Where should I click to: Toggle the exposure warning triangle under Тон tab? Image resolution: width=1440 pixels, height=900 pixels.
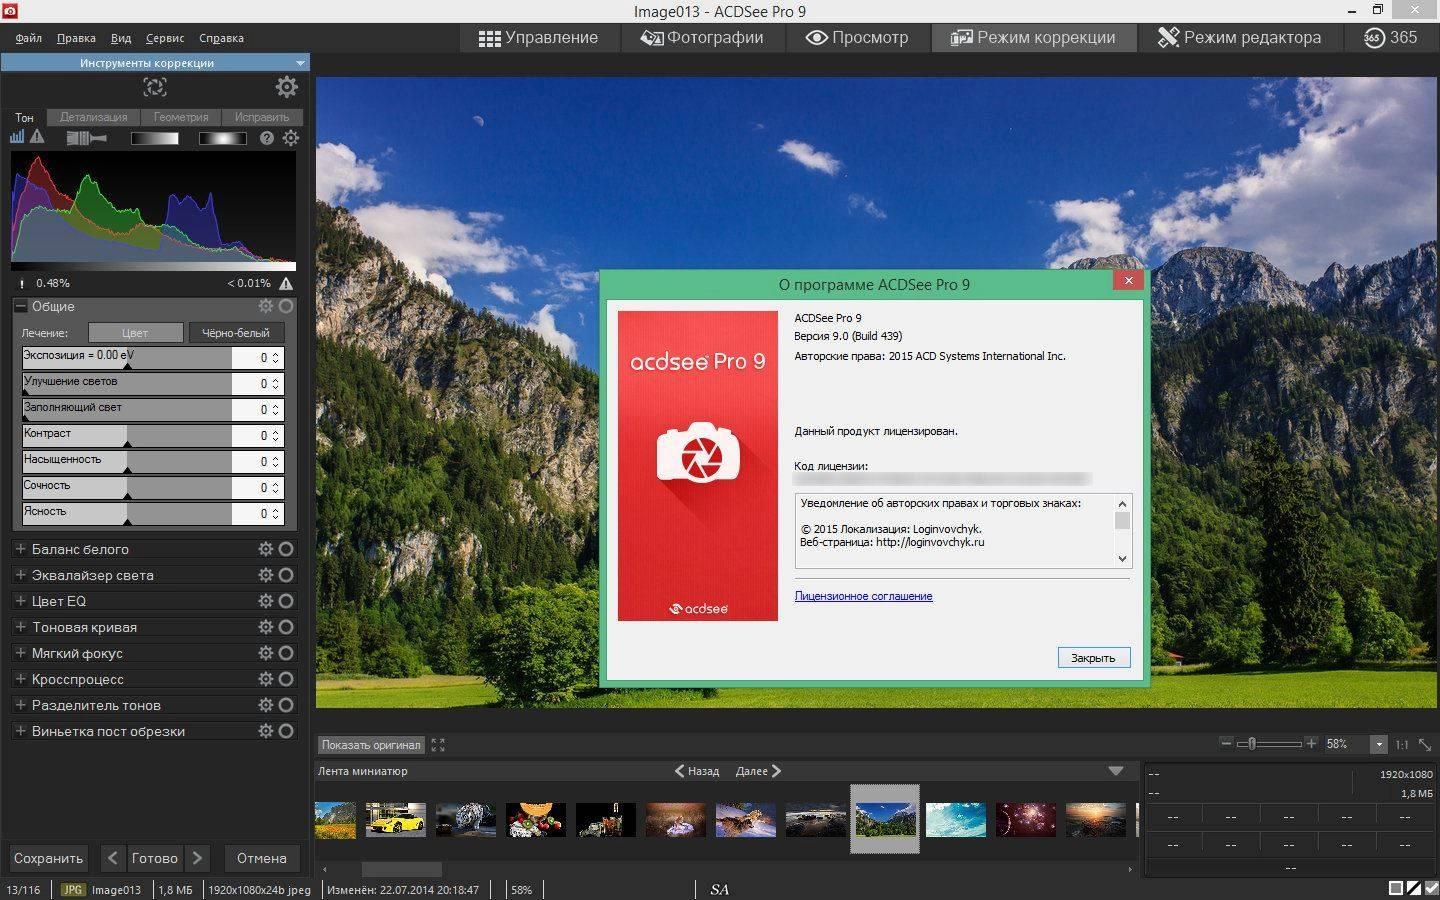[x=38, y=137]
